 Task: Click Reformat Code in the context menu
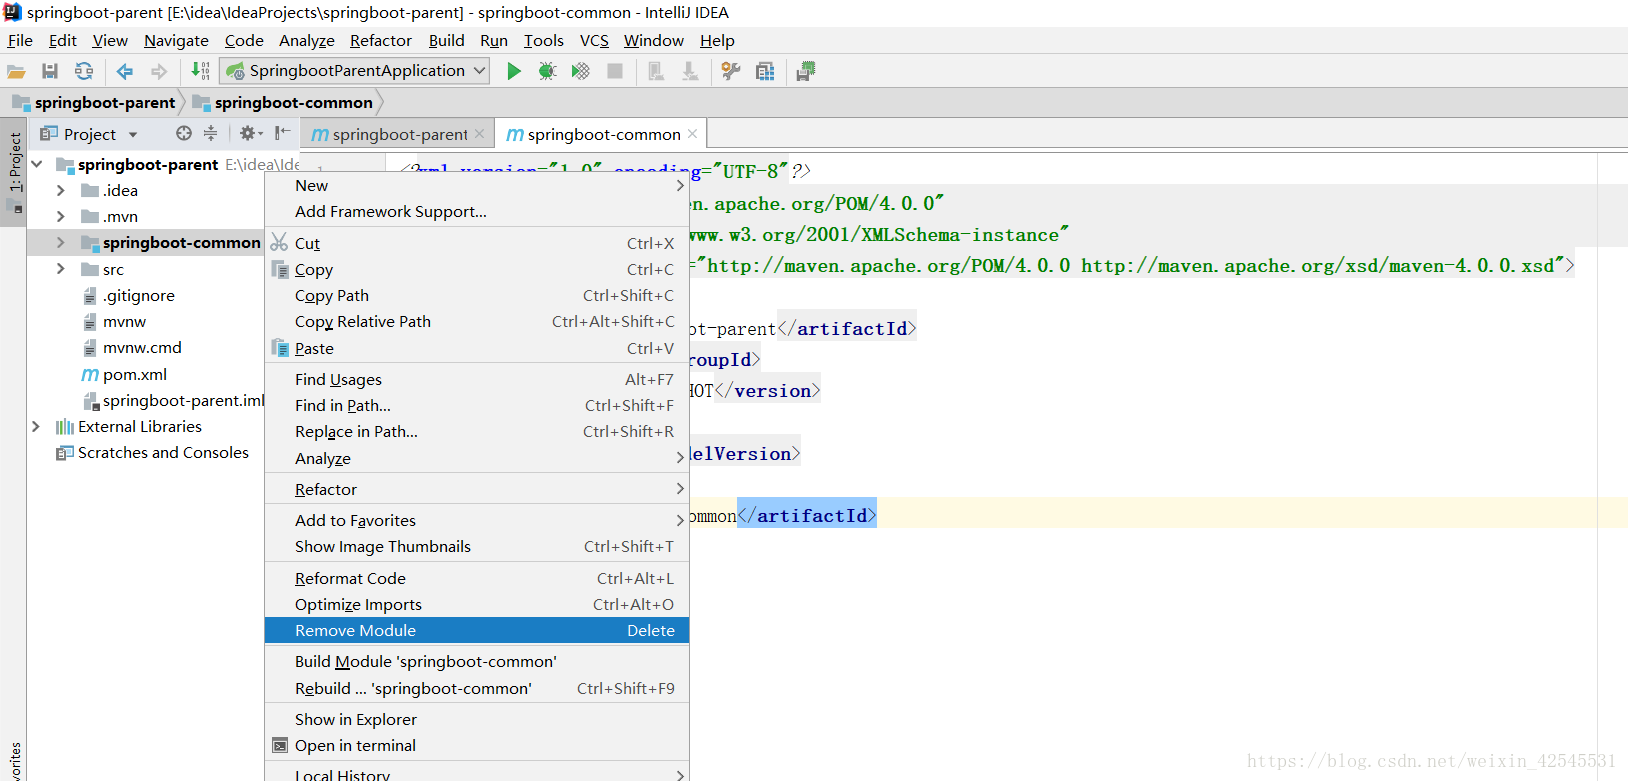(477, 578)
